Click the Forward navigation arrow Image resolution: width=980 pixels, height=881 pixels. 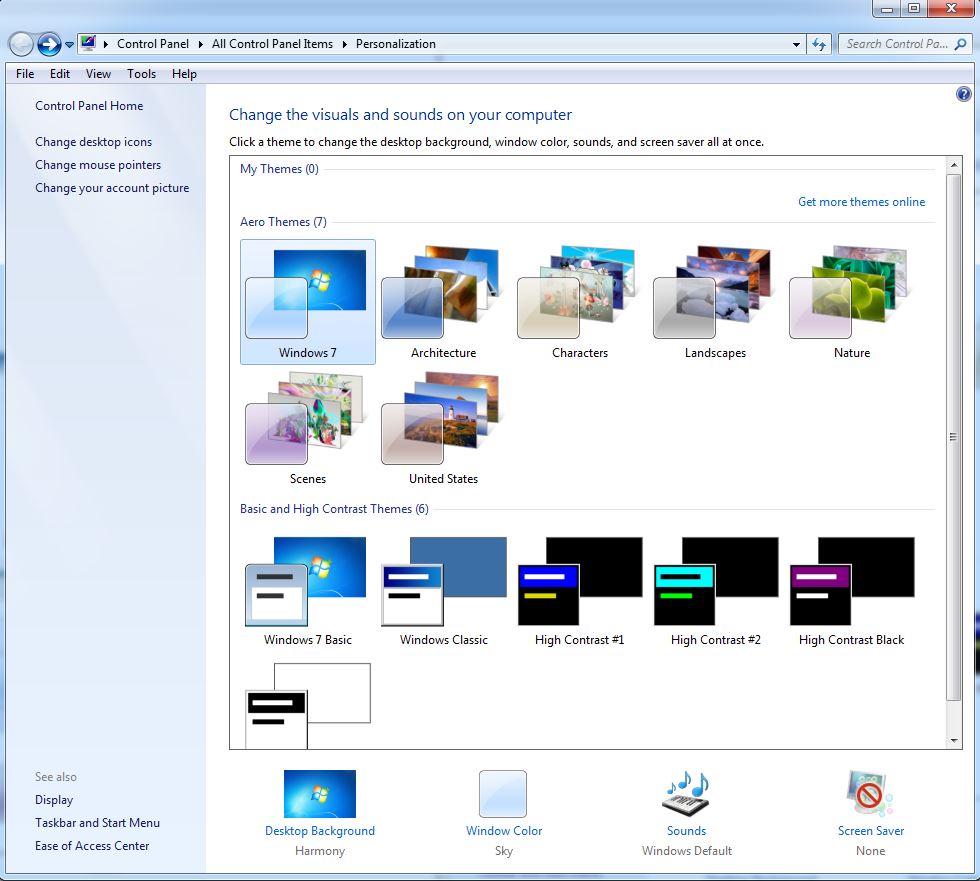49,44
